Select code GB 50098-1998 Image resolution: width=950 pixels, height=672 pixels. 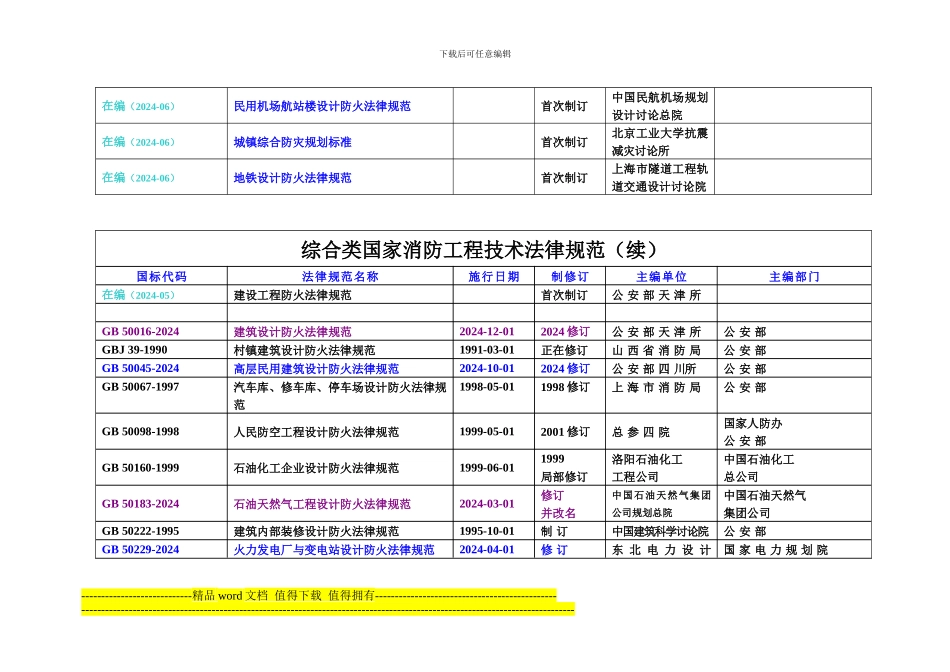tap(141, 431)
